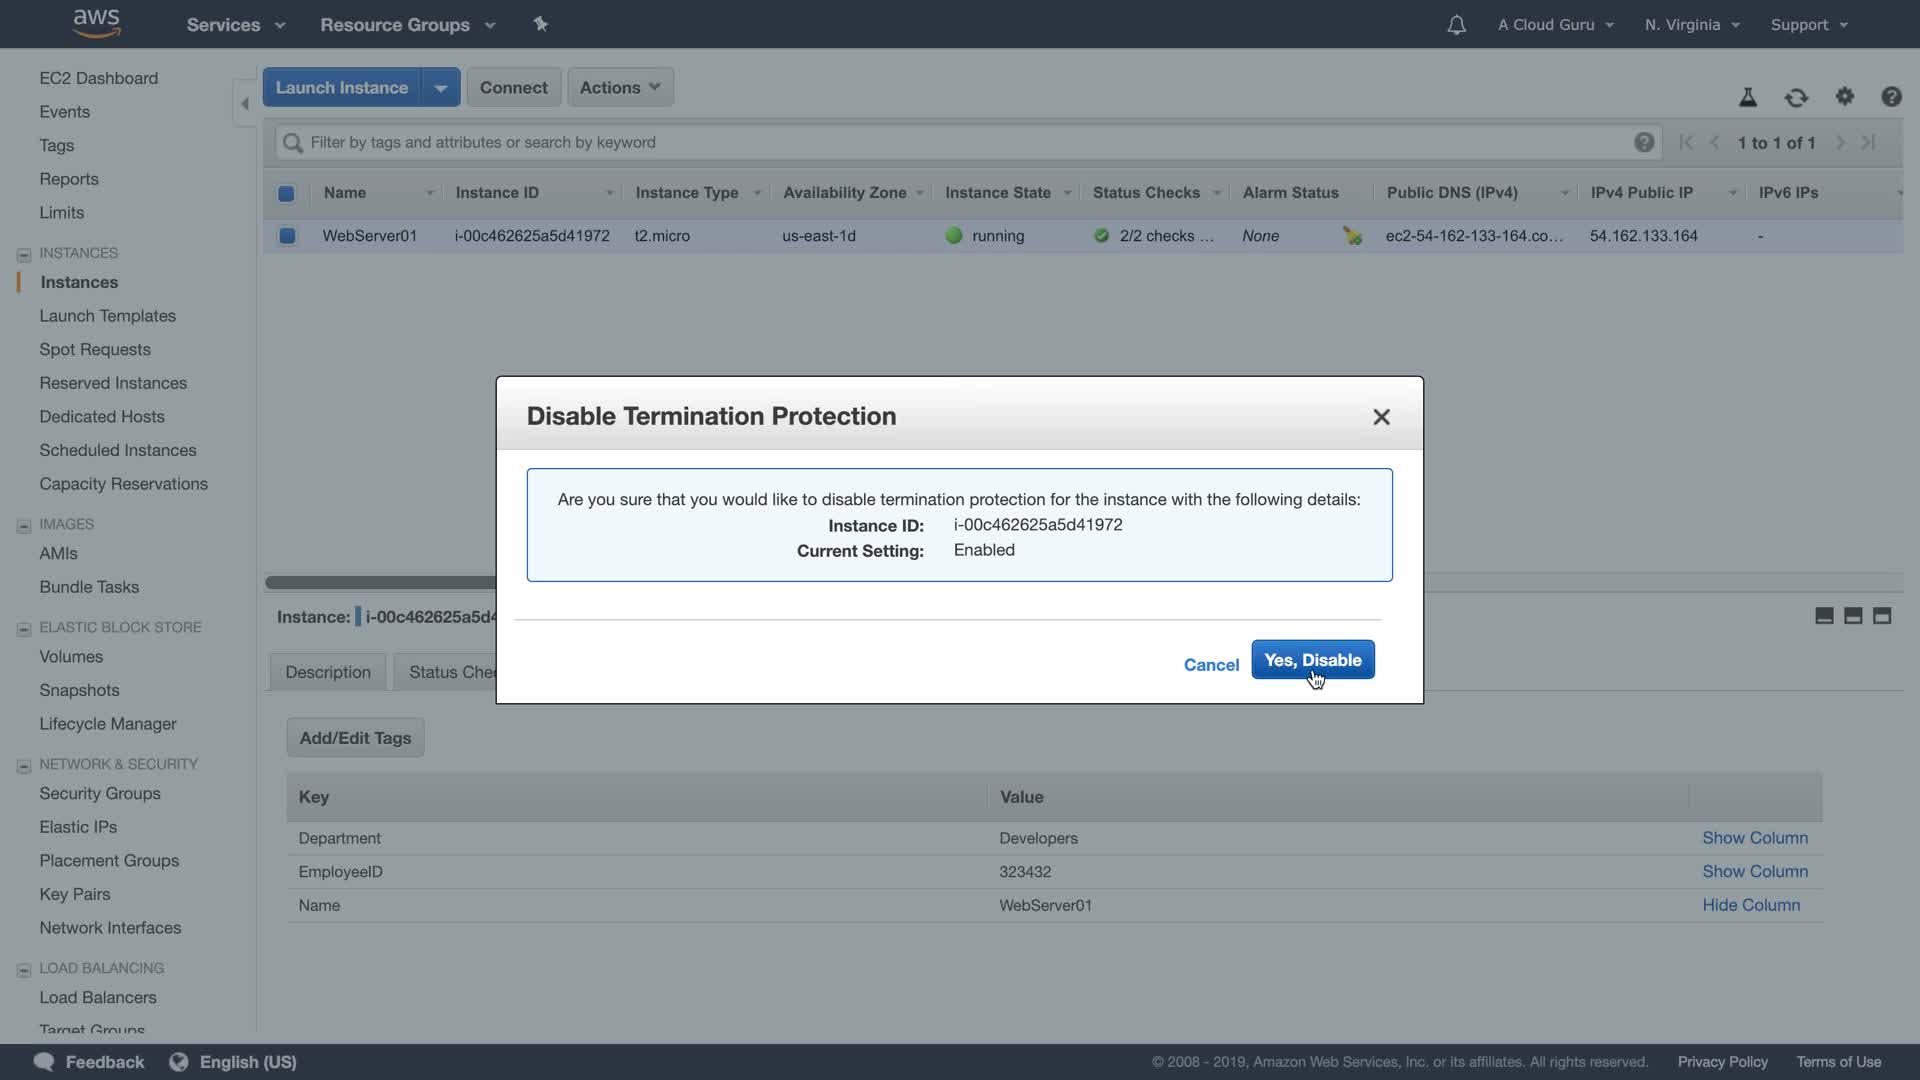
Task: Click the notifications bell icon
Action: point(1456,25)
